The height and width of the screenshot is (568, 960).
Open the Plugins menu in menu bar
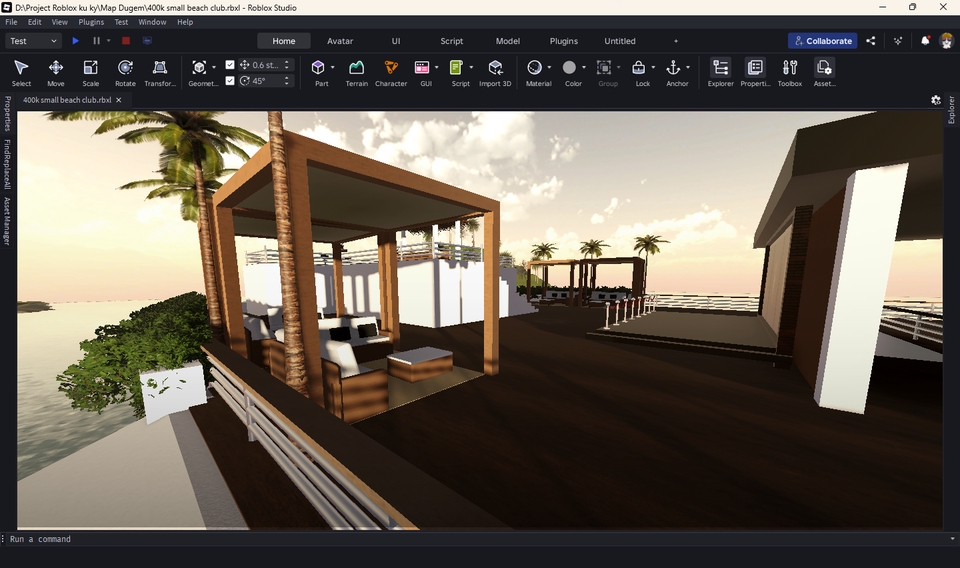[91, 22]
